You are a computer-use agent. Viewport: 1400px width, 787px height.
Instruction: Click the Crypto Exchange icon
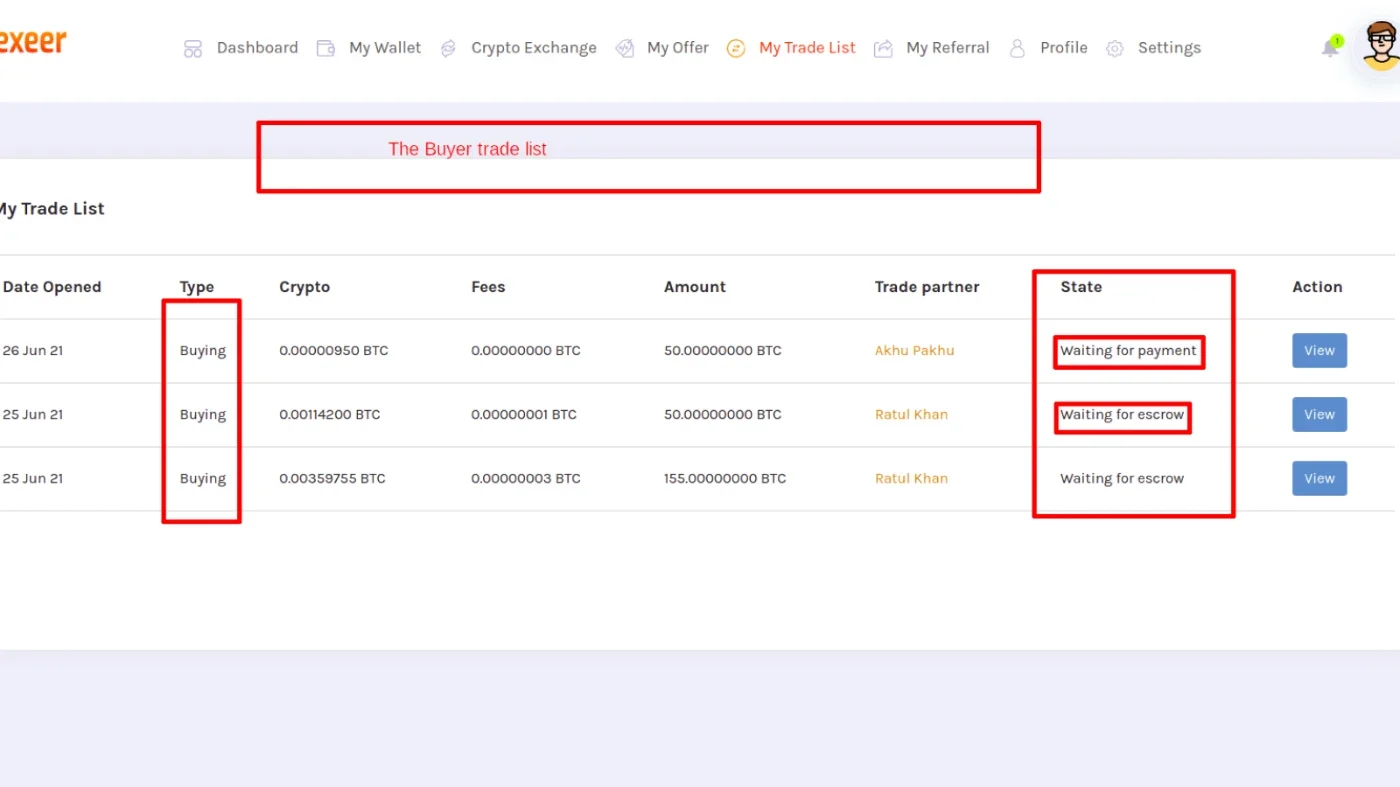(448, 48)
